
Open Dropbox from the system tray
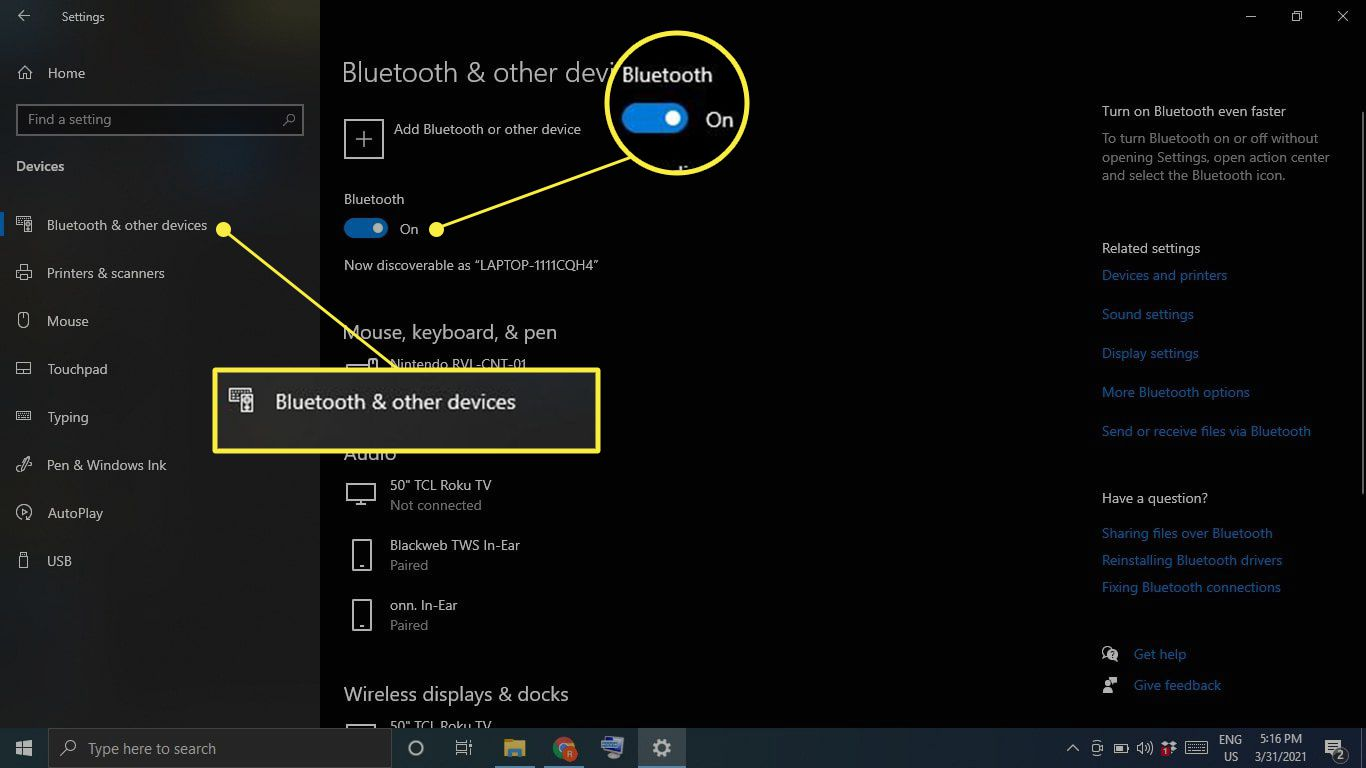(x=1169, y=748)
